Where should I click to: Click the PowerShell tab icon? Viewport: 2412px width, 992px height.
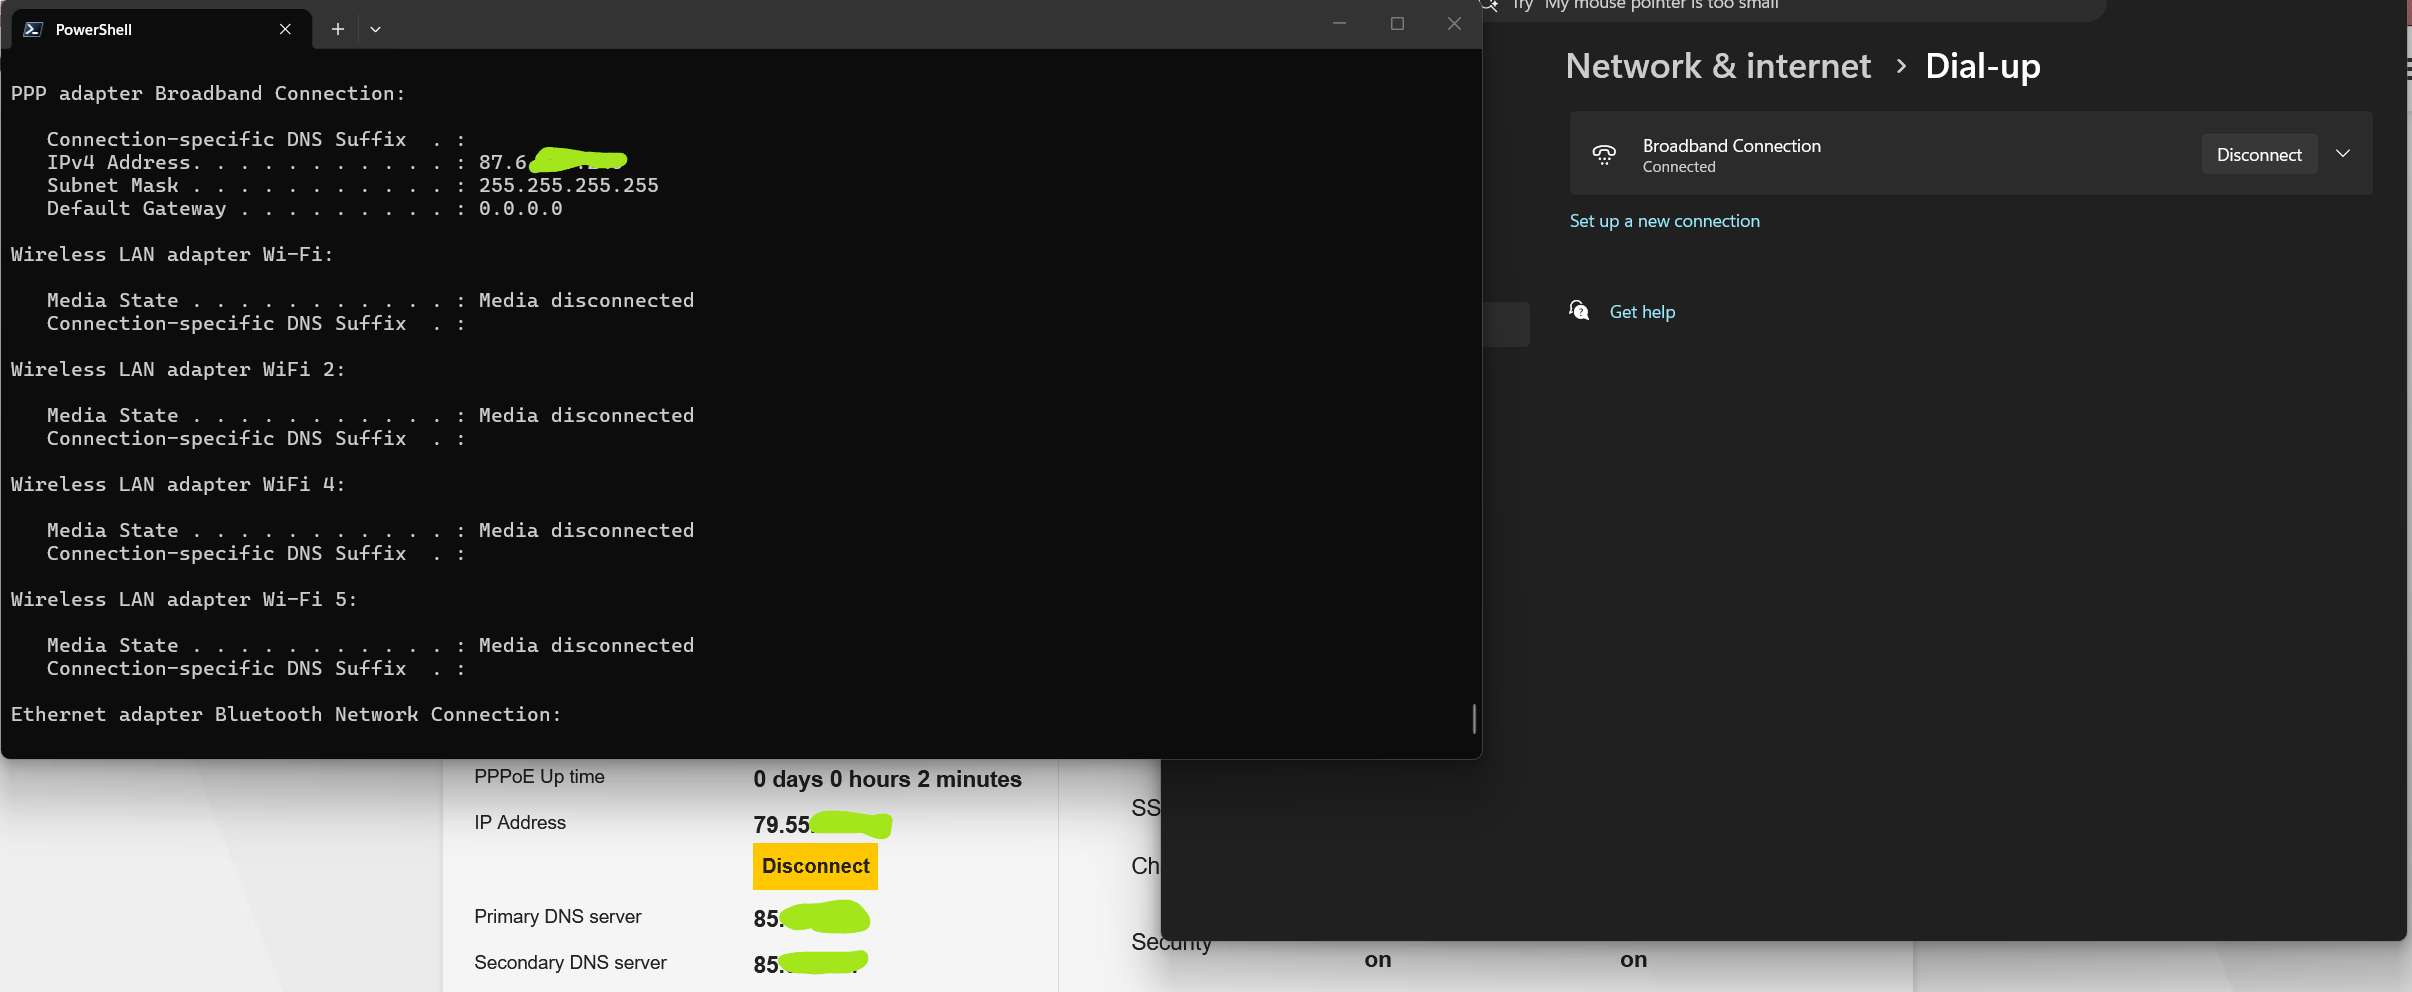pyautogui.click(x=33, y=29)
